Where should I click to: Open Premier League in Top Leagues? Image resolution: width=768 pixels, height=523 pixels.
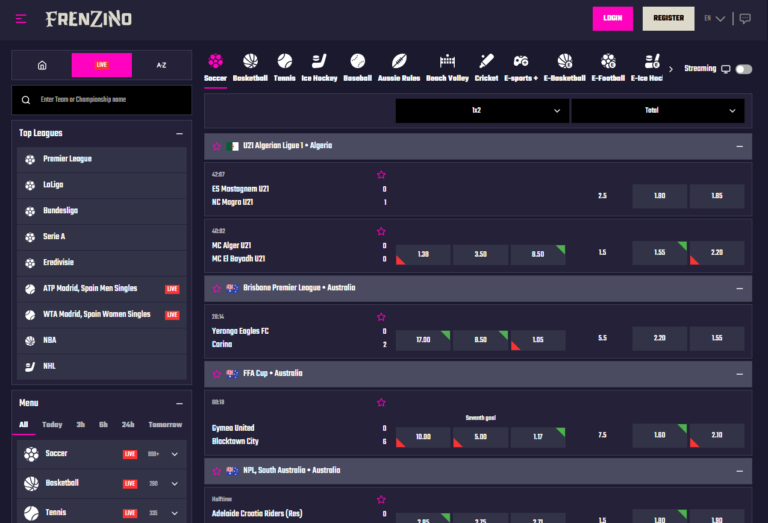coord(102,159)
